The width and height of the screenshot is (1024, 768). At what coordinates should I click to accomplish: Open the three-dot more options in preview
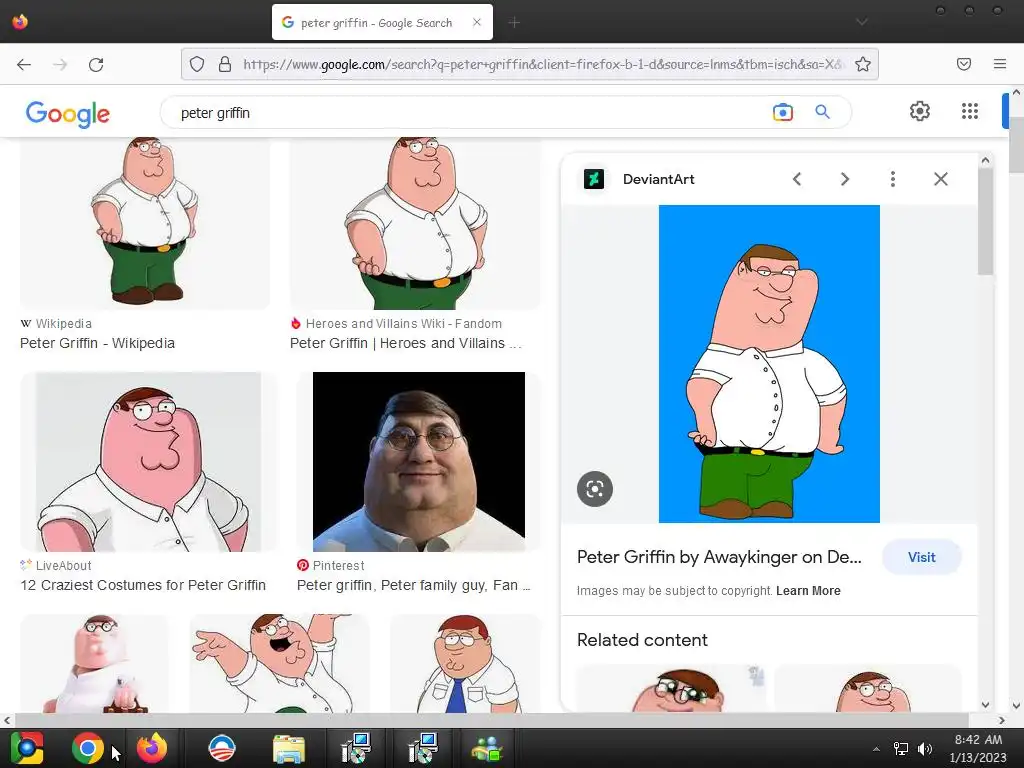pyautogui.click(x=893, y=179)
